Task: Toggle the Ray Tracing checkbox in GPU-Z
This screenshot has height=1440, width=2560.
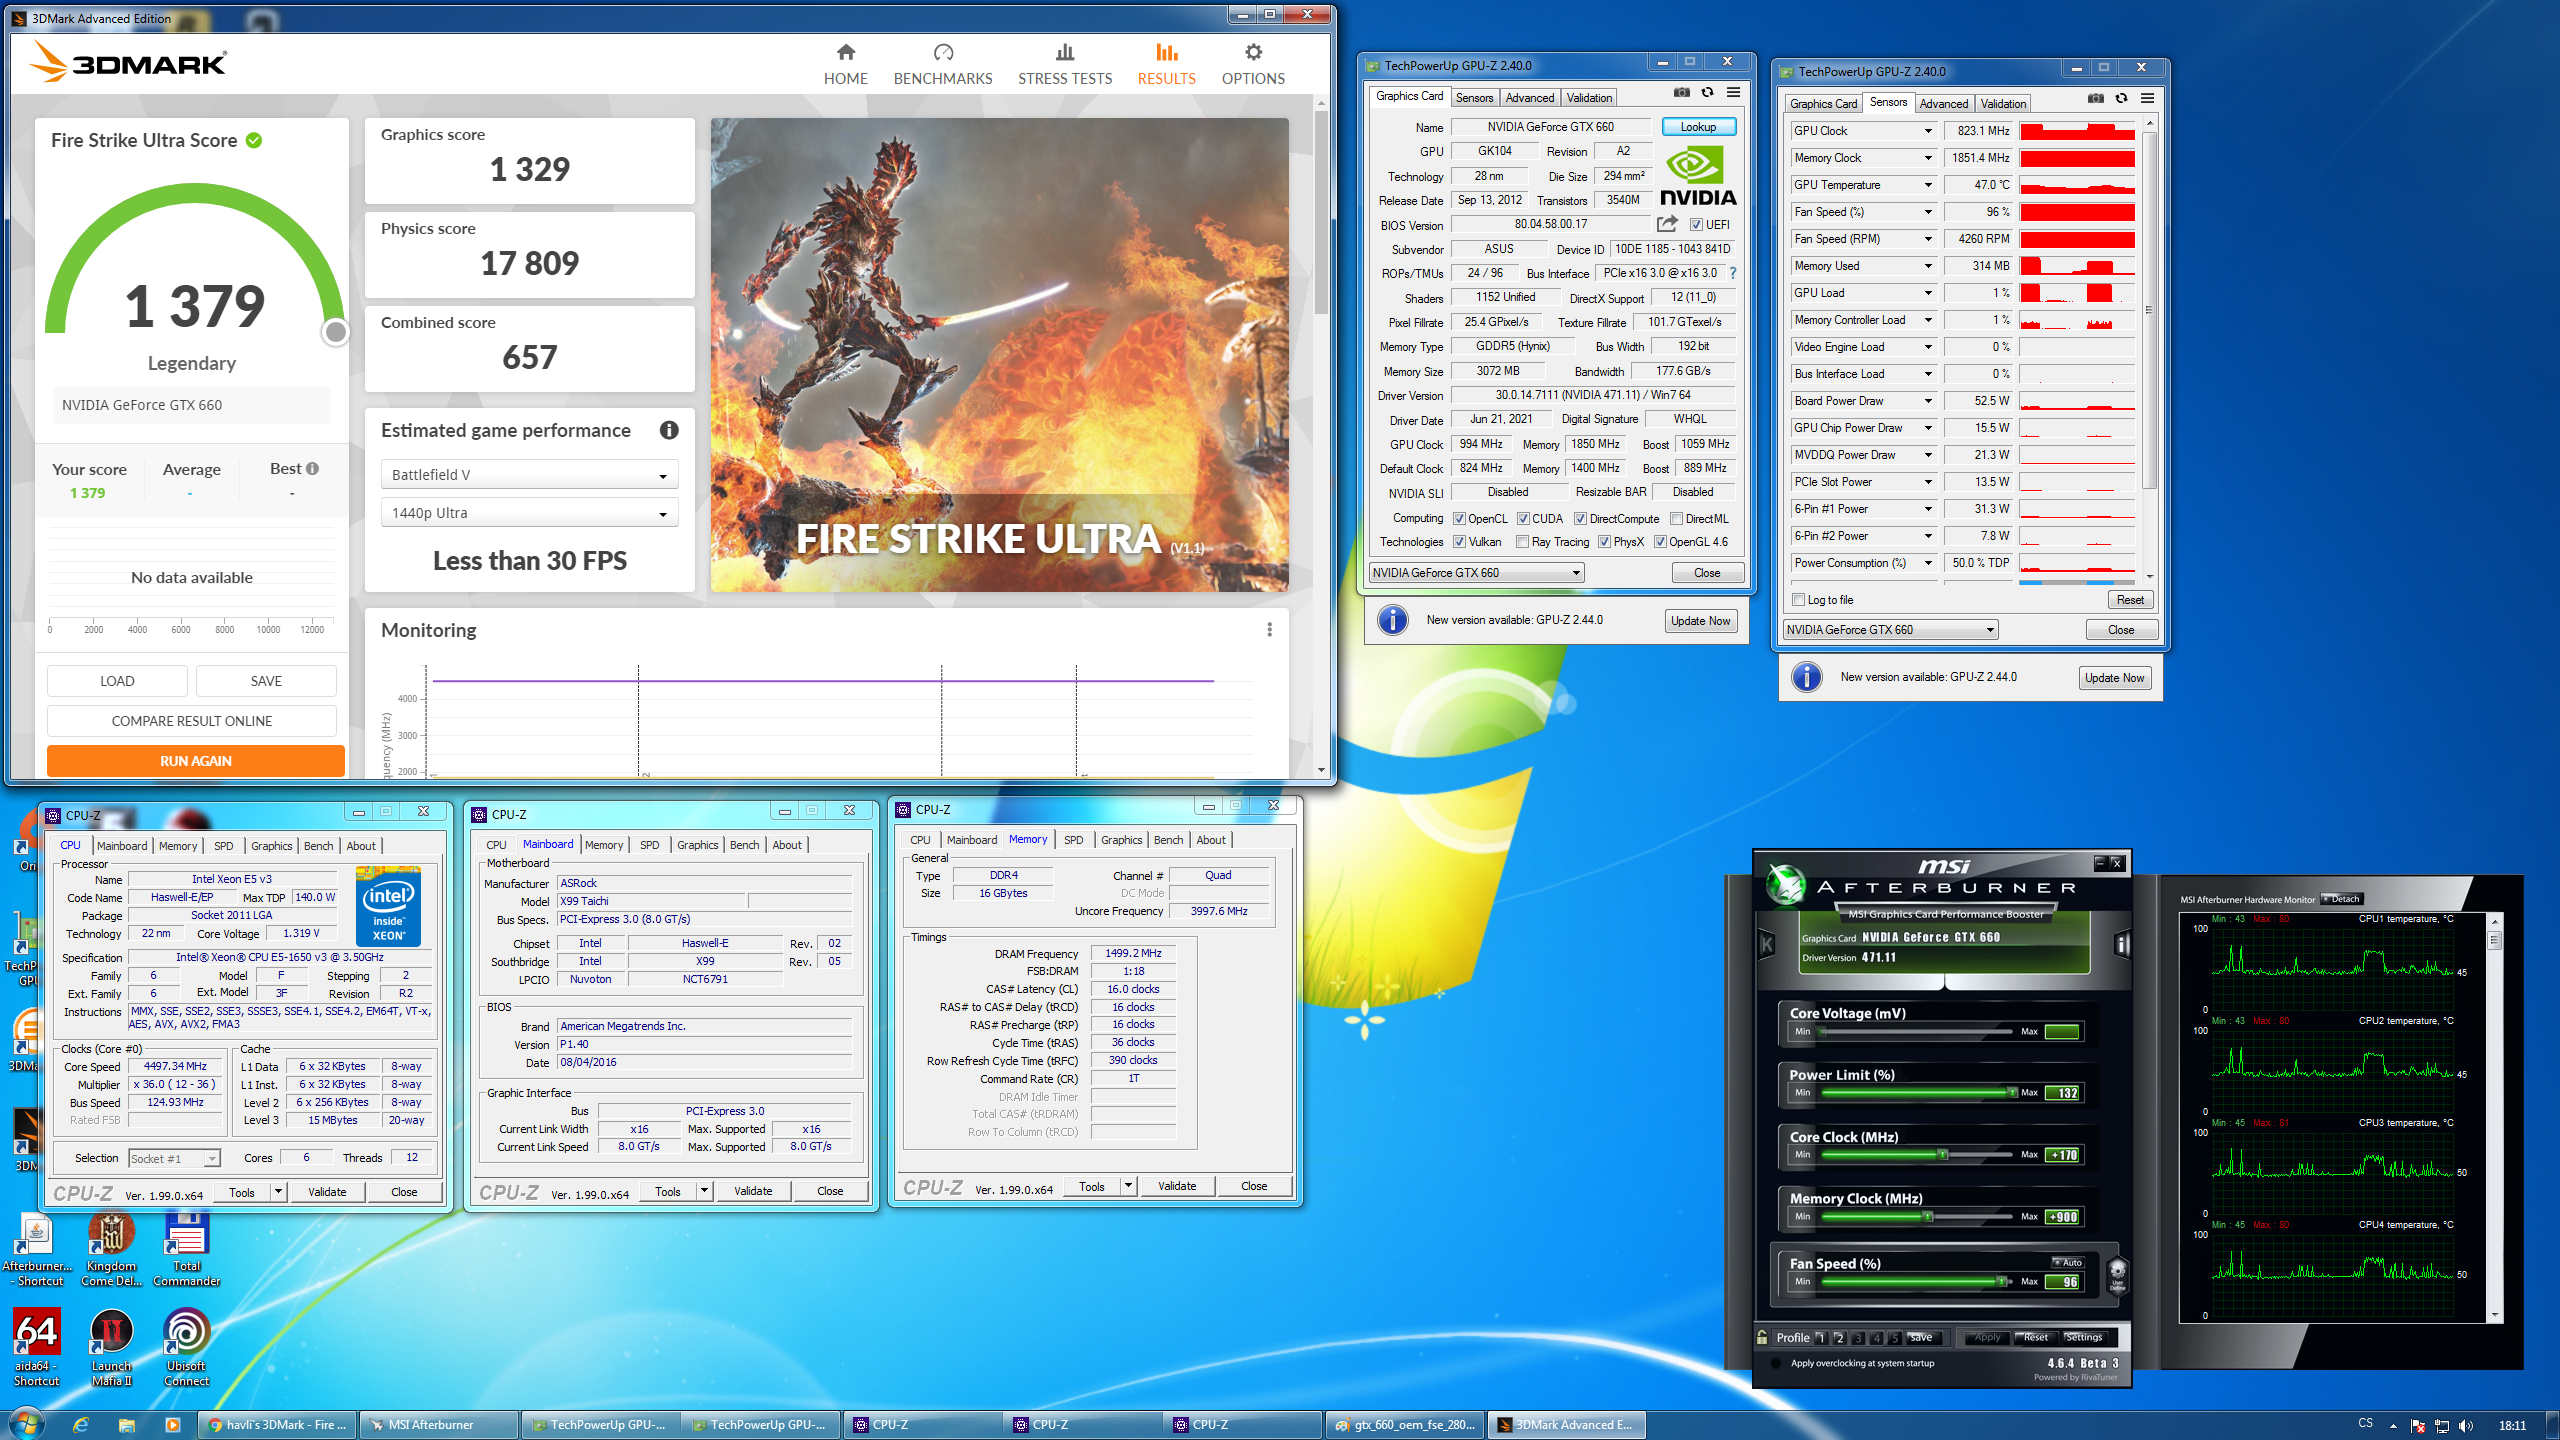Action: tap(1523, 542)
